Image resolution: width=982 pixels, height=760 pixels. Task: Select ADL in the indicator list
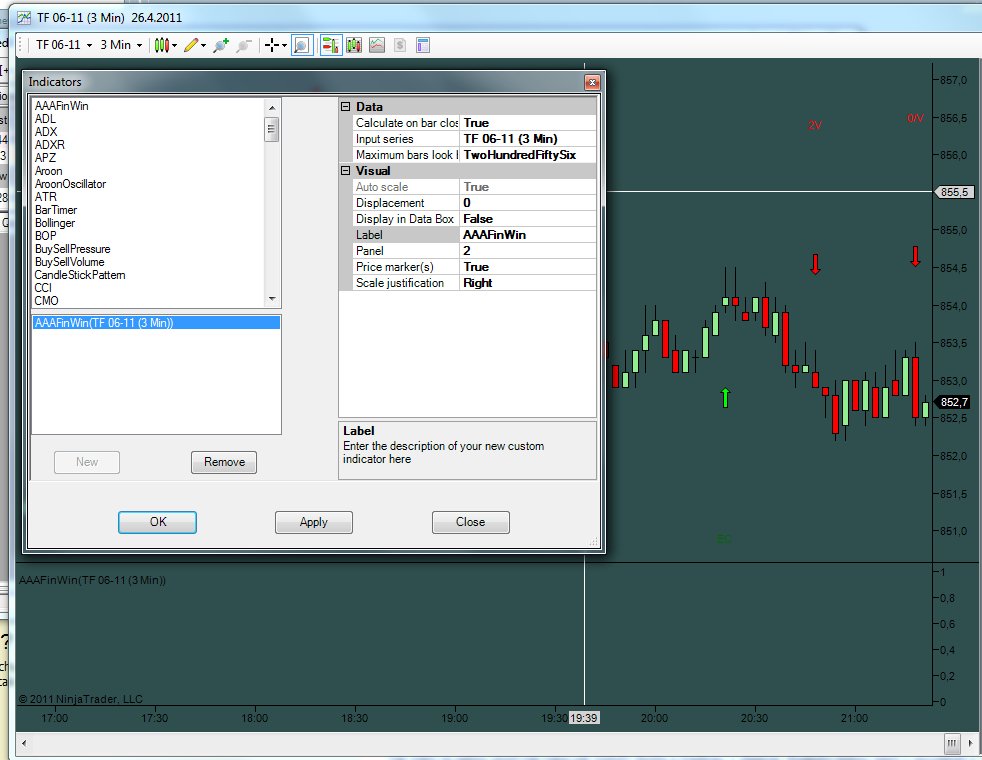tap(45, 119)
